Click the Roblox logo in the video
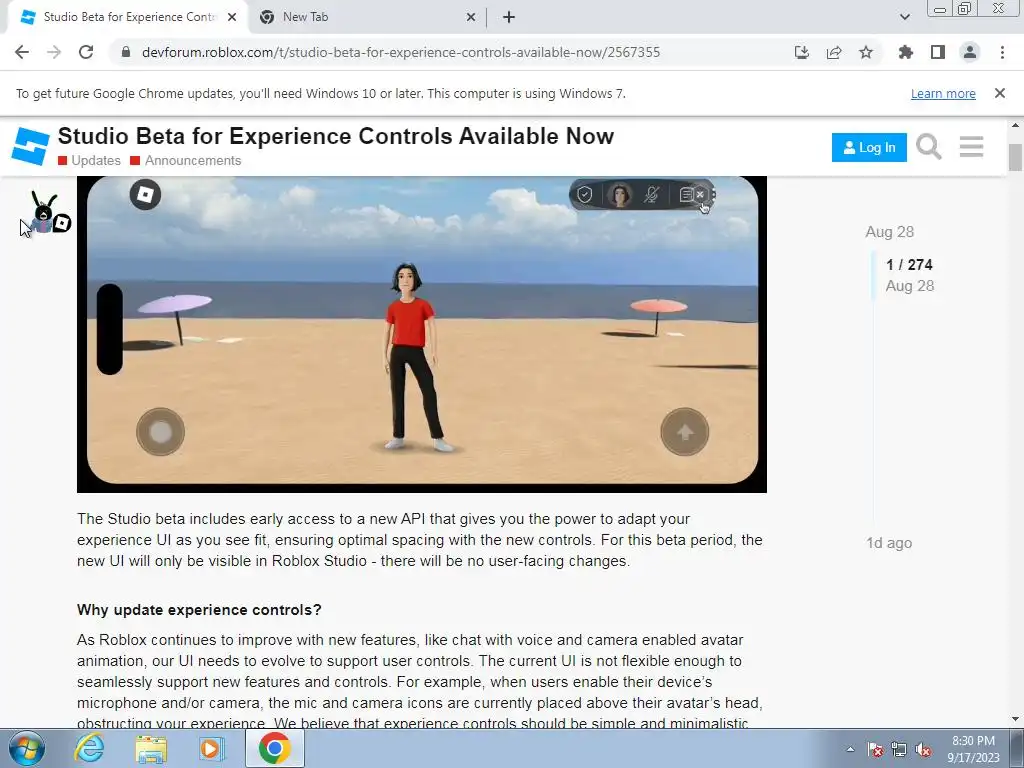This screenshot has height=768, width=1024. pos(145,195)
